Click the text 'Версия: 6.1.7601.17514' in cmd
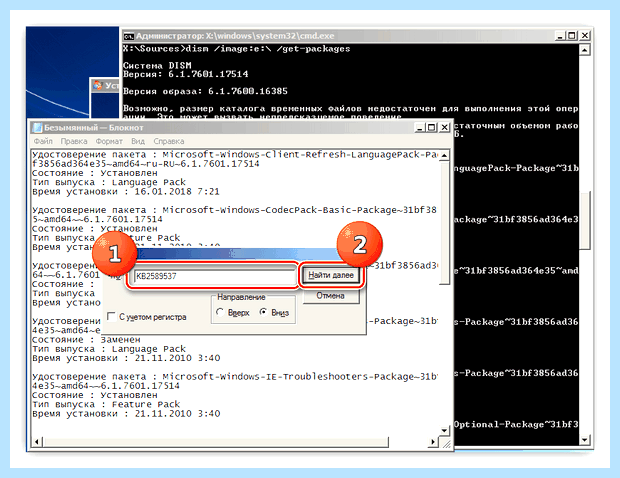The image size is (620, 478). tap(185, 74)
